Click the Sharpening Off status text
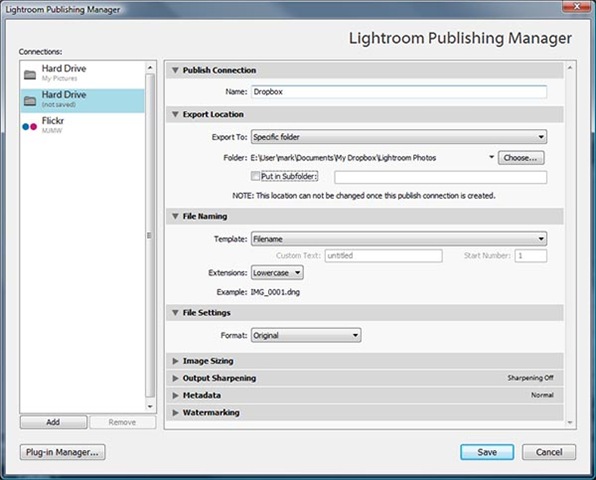The height and width of the screenshot is (480, 596). pos(530,378)
